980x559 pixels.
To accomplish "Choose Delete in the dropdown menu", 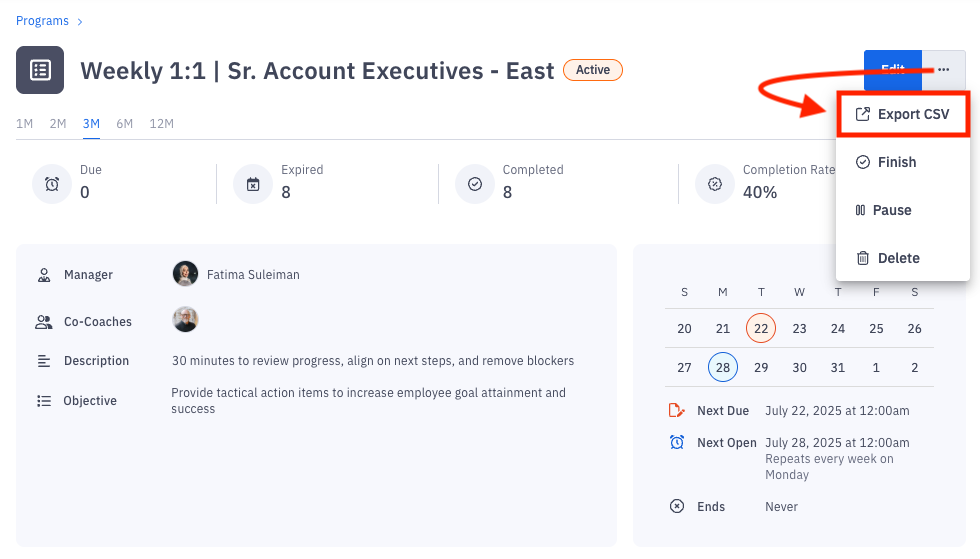I will [898, 258].
